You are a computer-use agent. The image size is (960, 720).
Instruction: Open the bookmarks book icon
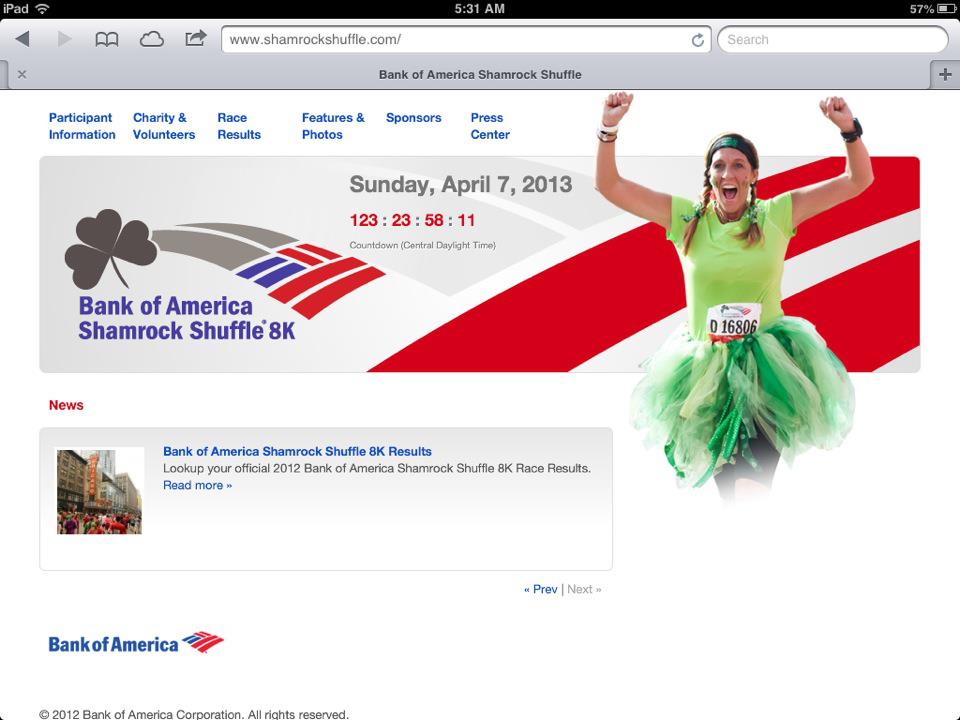click(106, 39)
